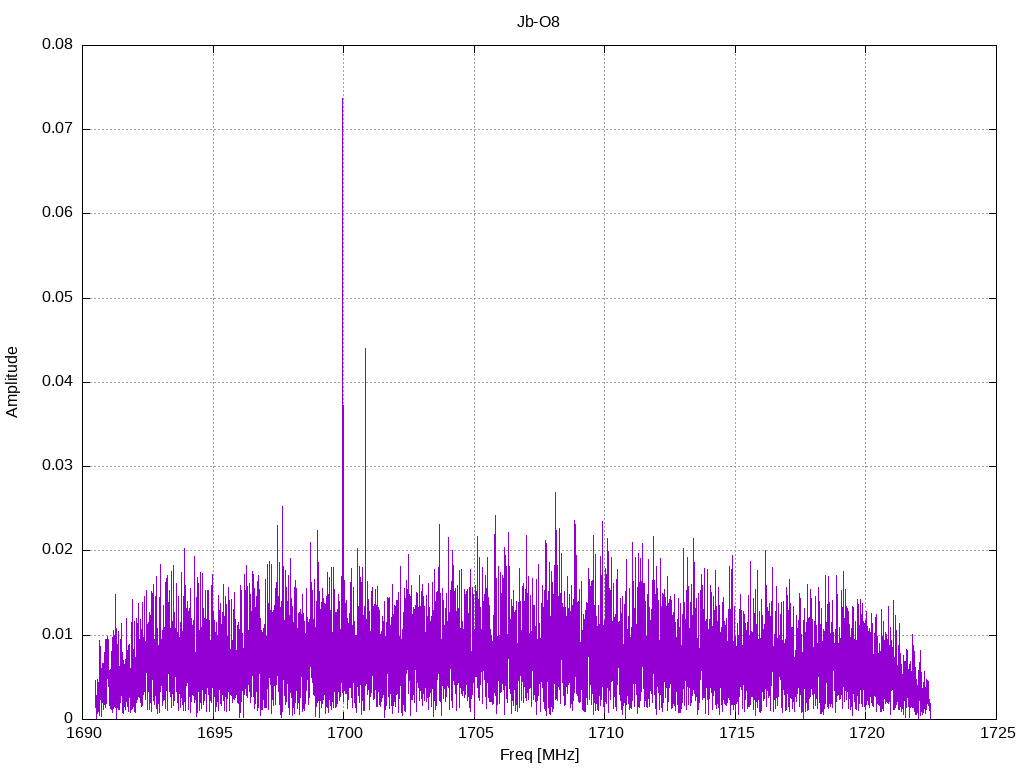
Task: Click the Amplitude y-axis label
Action: [12, 381]
